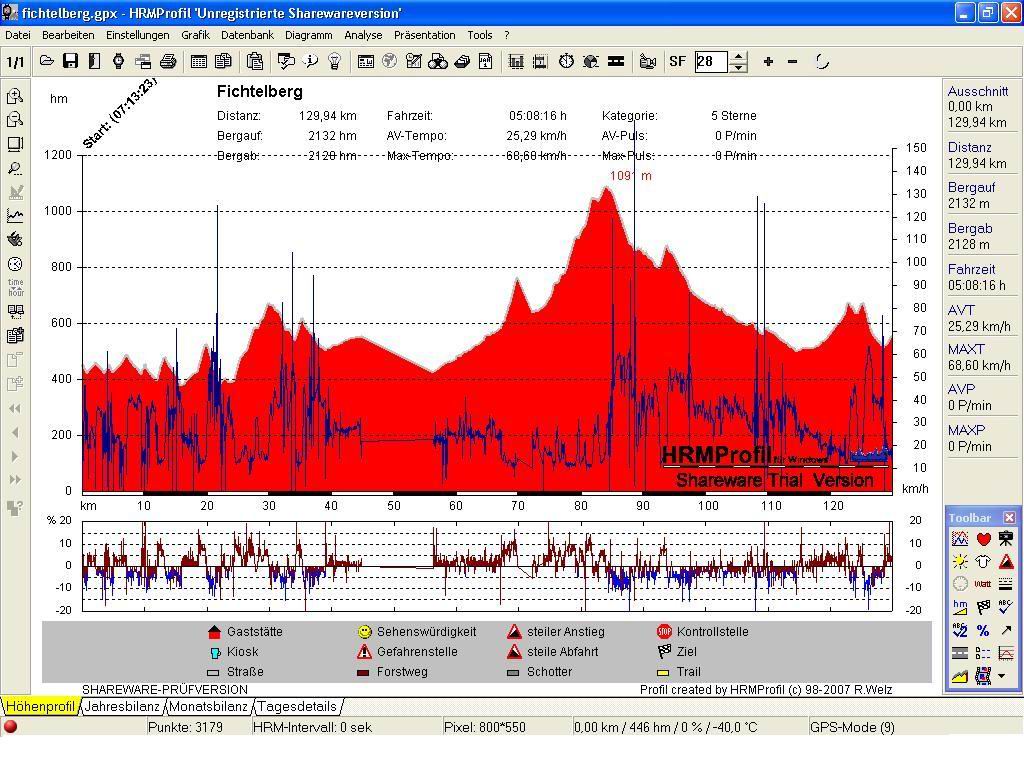Toggle the percent gradient icon in palette
1024x768 pixels.
point(983,630)
